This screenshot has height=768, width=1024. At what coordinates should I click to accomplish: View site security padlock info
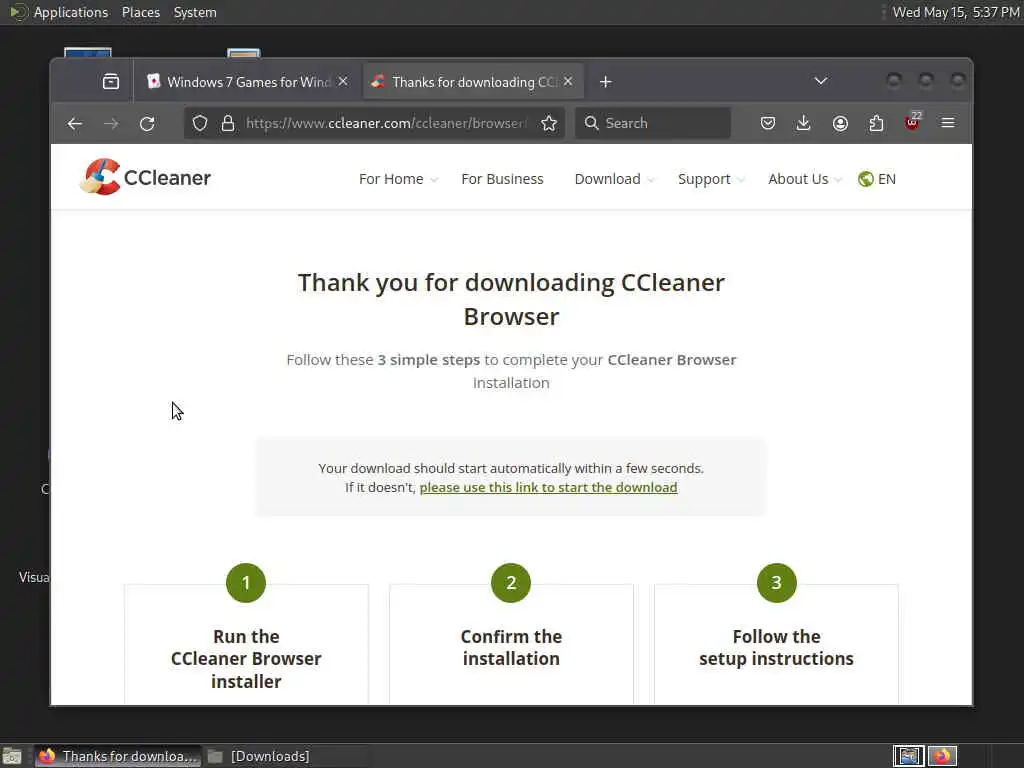click(228, 123)
